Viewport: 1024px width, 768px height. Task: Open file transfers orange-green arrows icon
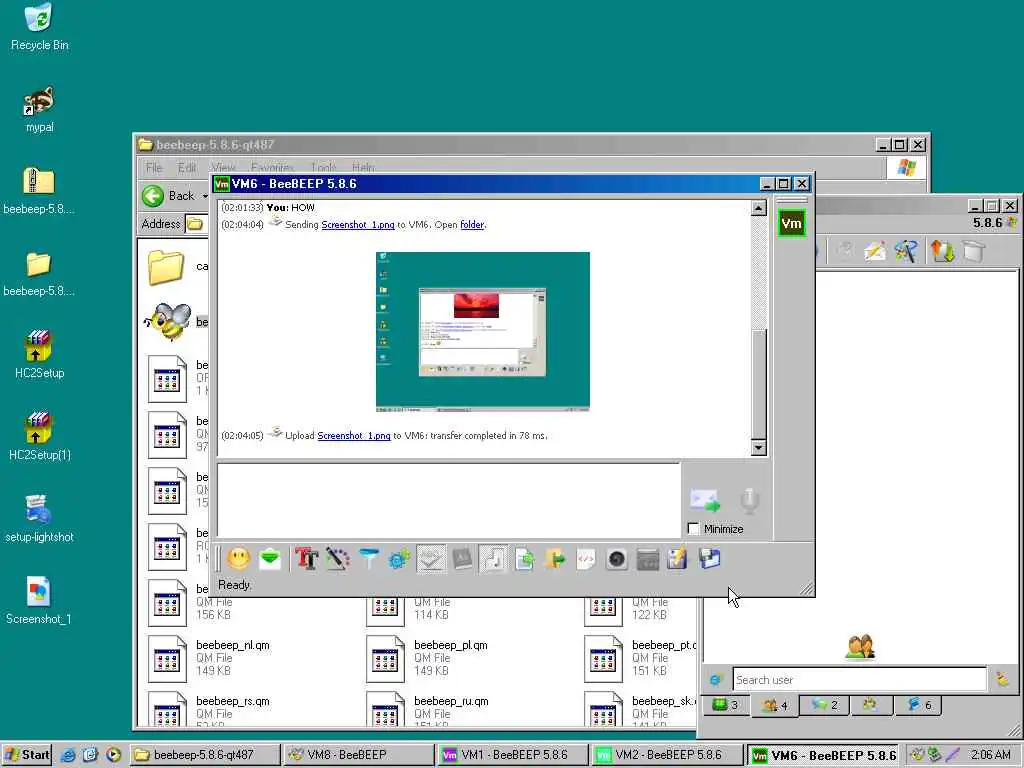(x=942, y=251)
